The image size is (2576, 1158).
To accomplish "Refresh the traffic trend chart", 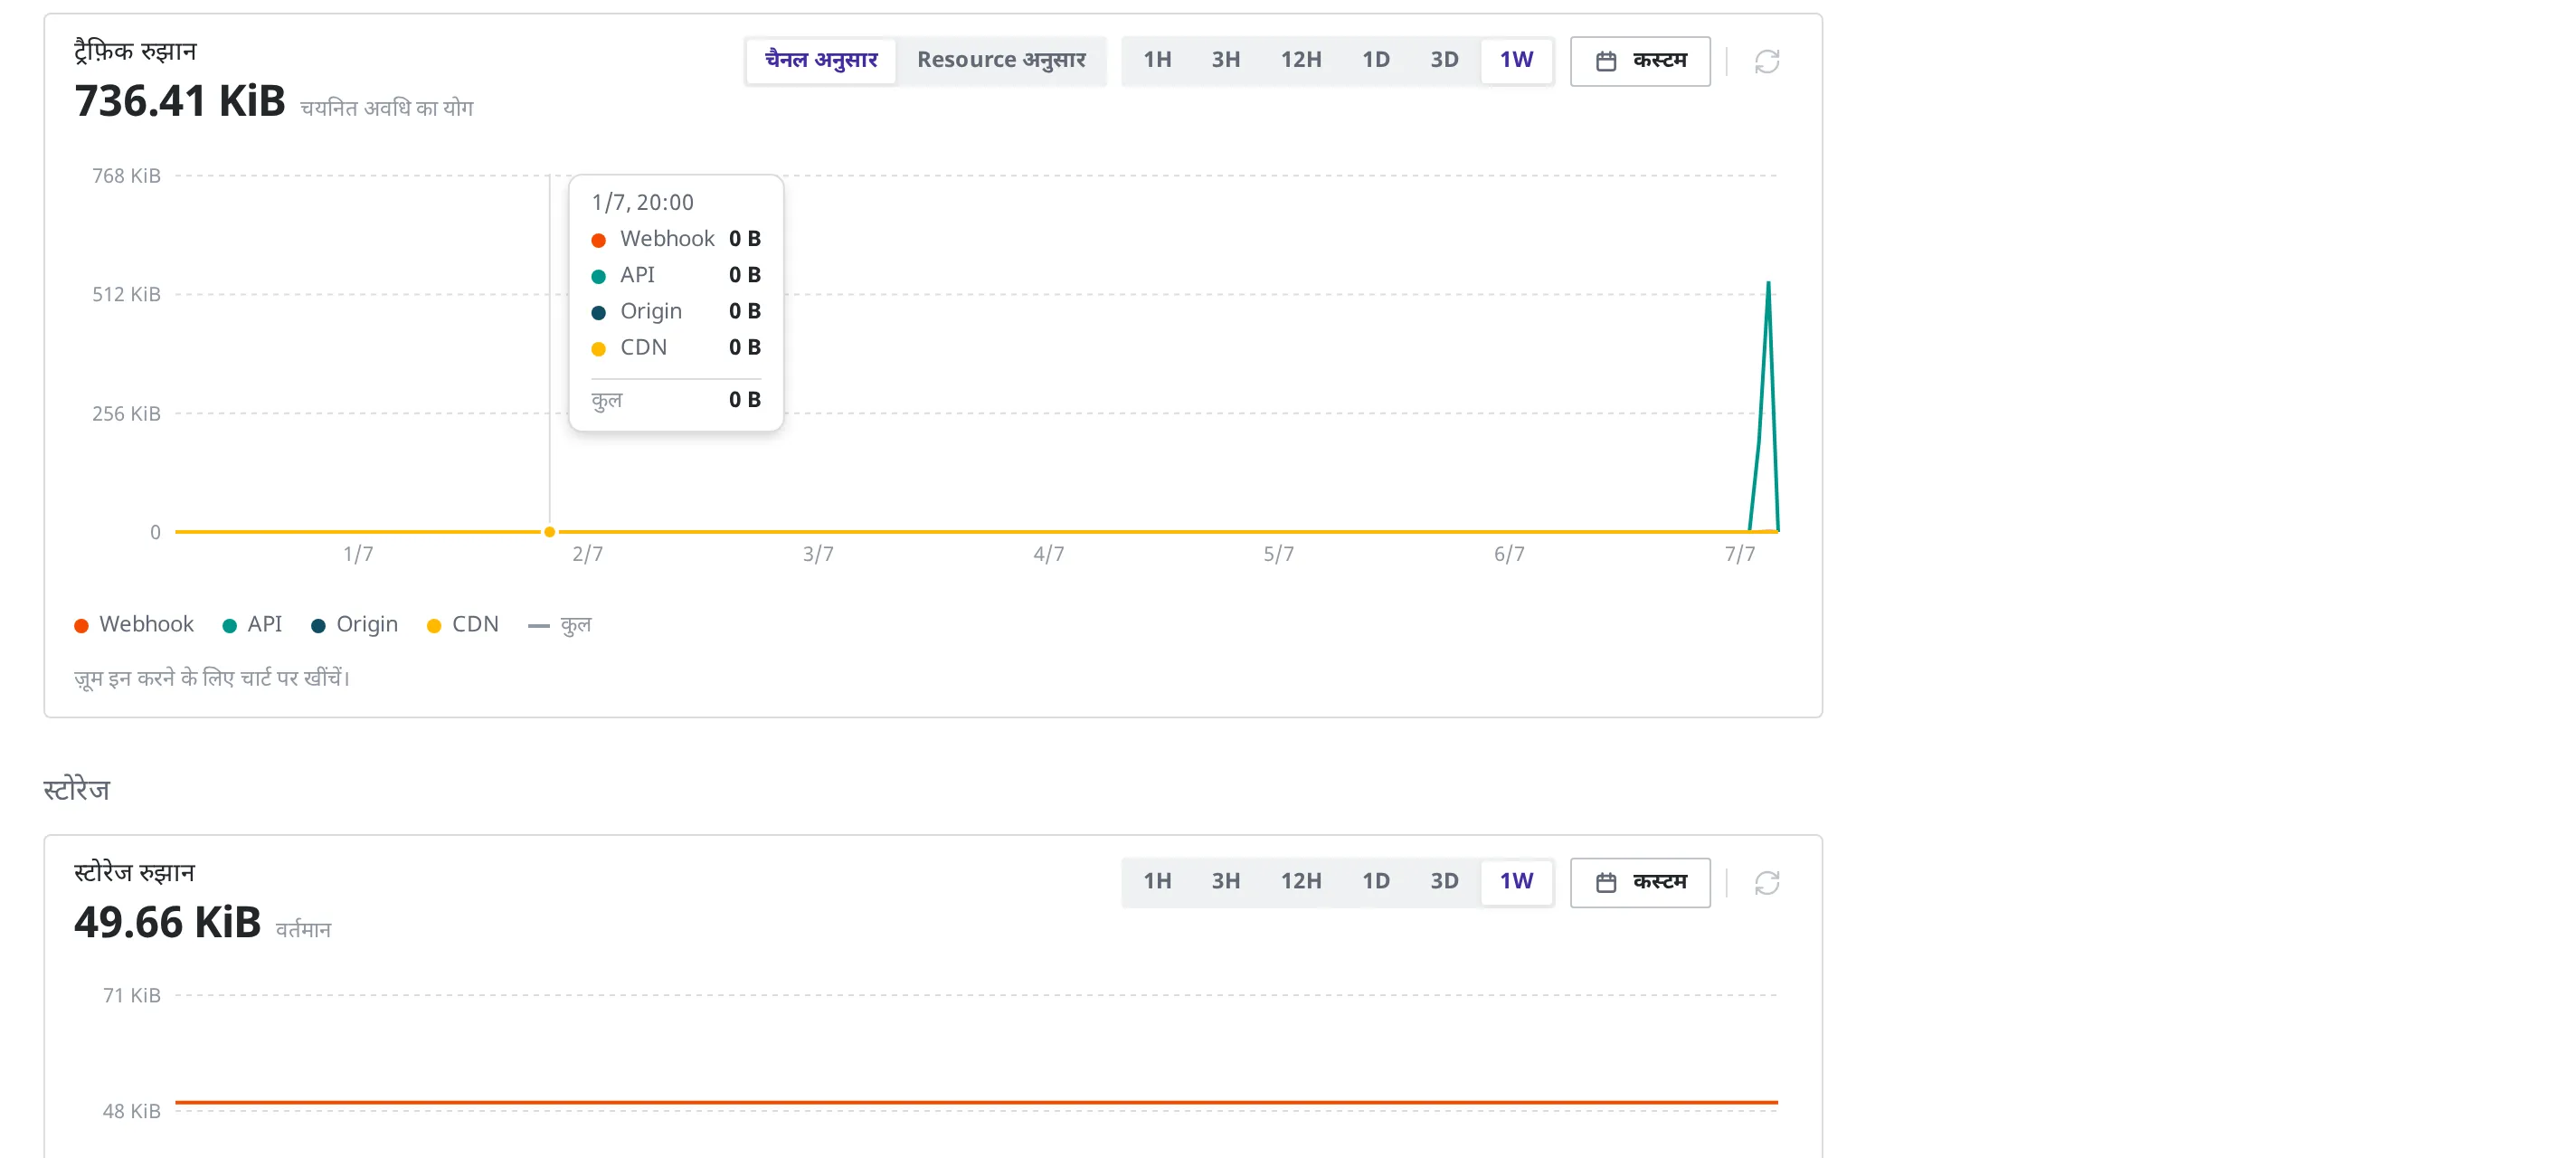I will click(1766, 61).
